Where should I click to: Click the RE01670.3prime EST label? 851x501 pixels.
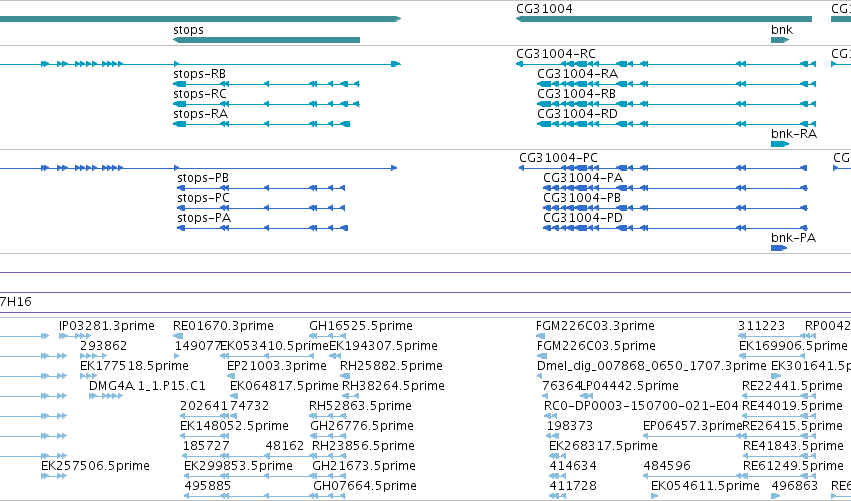click(x=223, y=326)
